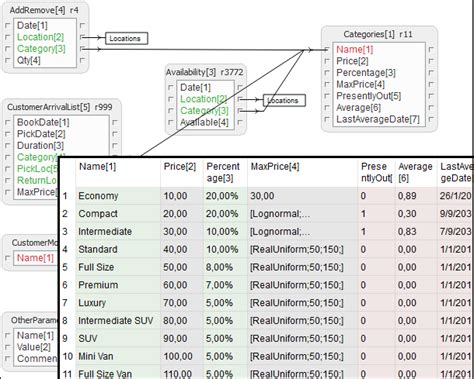Click the Categories[1] table header

[378, 34]
